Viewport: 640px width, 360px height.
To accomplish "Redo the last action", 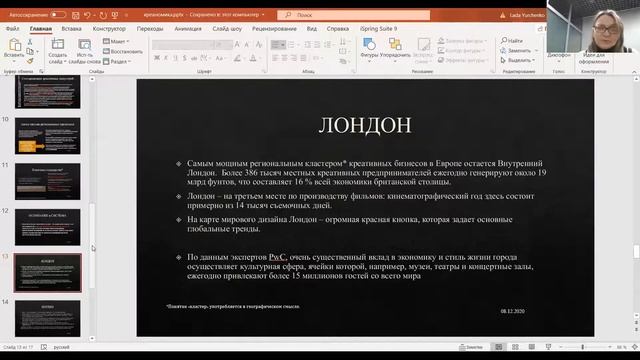I will (103, 15).
